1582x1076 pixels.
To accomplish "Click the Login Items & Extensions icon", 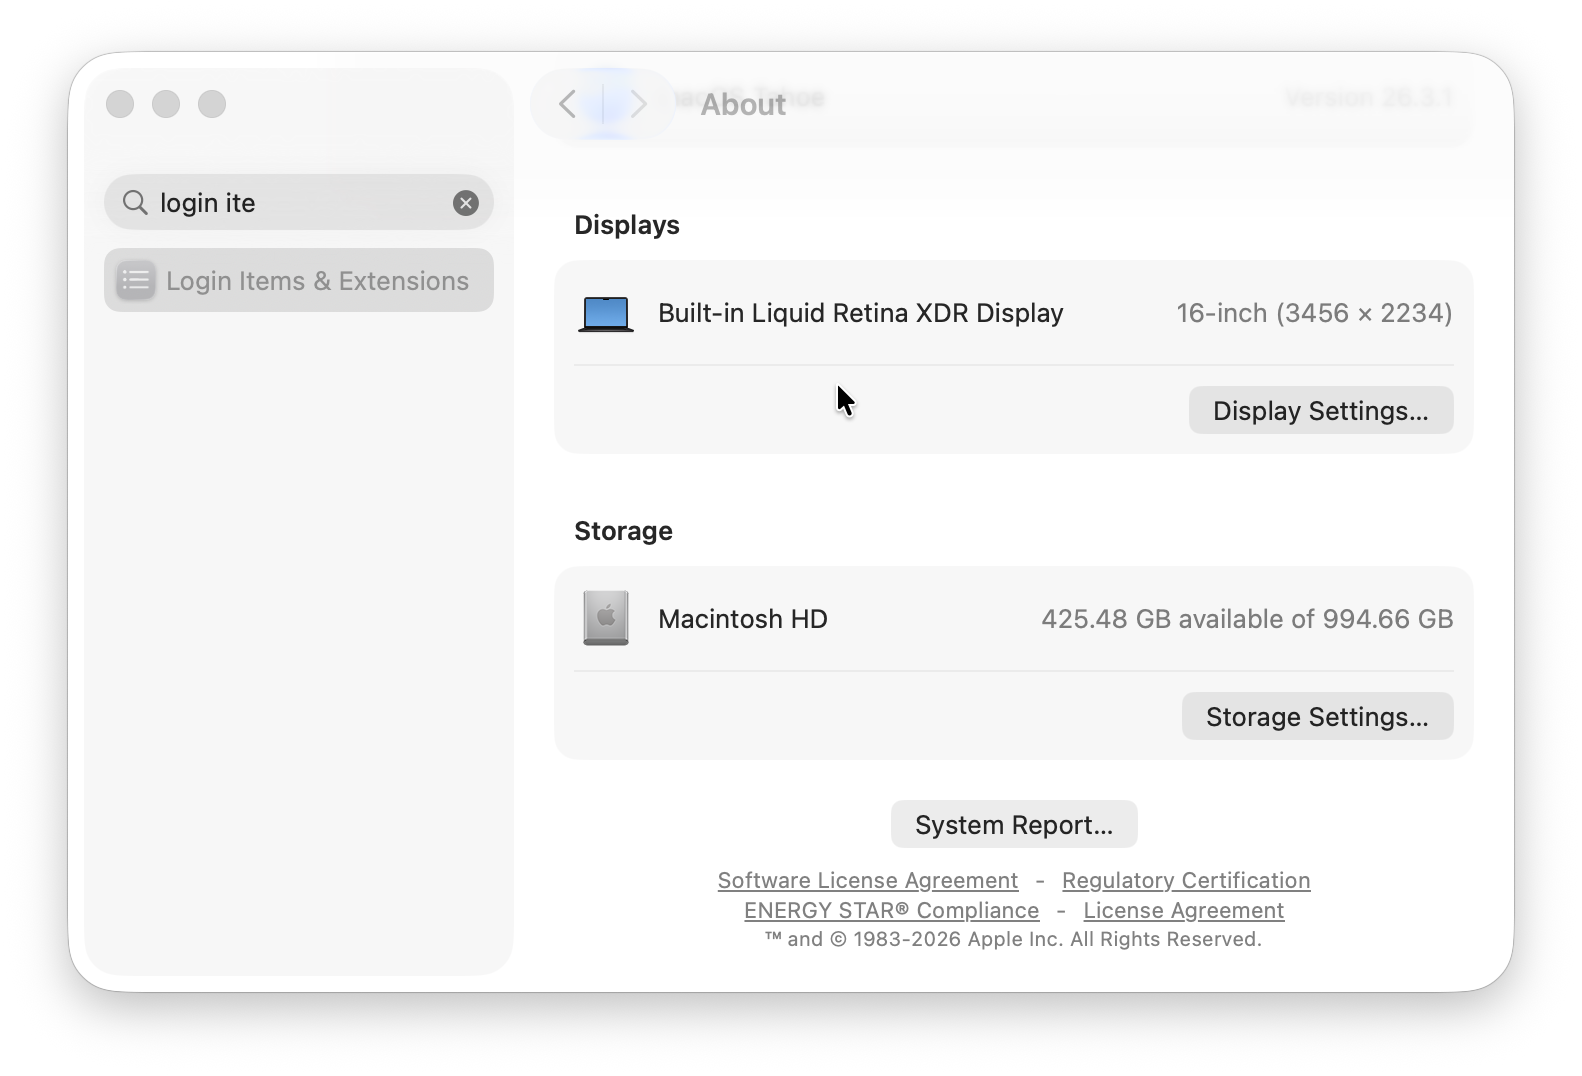I will [135, 280].
